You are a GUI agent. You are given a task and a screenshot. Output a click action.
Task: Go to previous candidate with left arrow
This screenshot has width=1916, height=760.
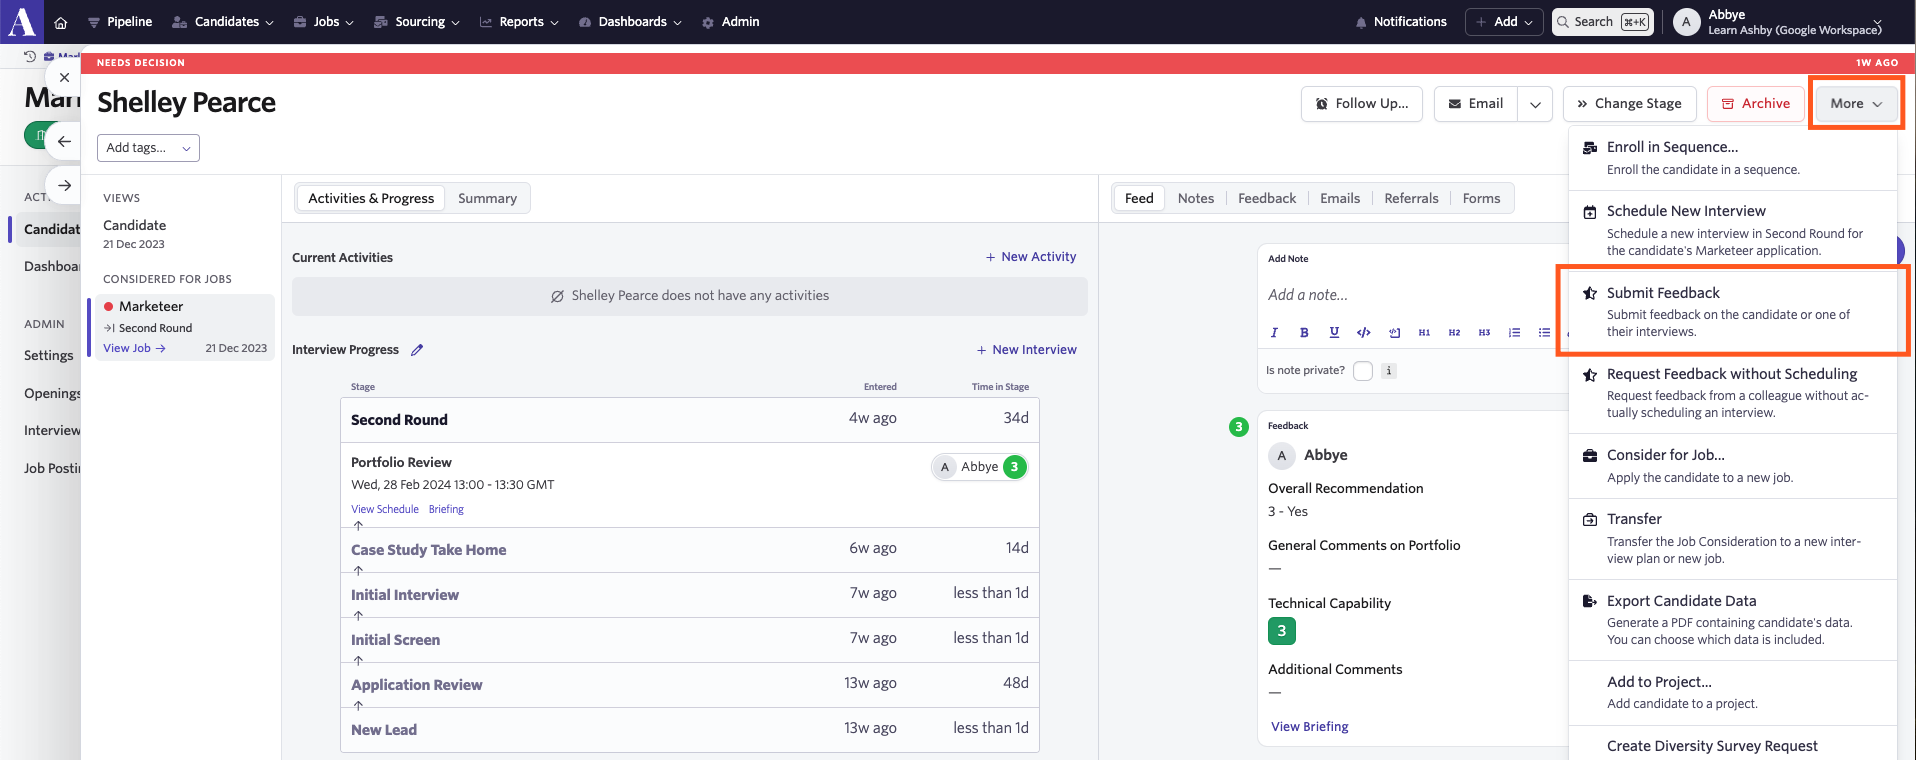pos(64,141)
